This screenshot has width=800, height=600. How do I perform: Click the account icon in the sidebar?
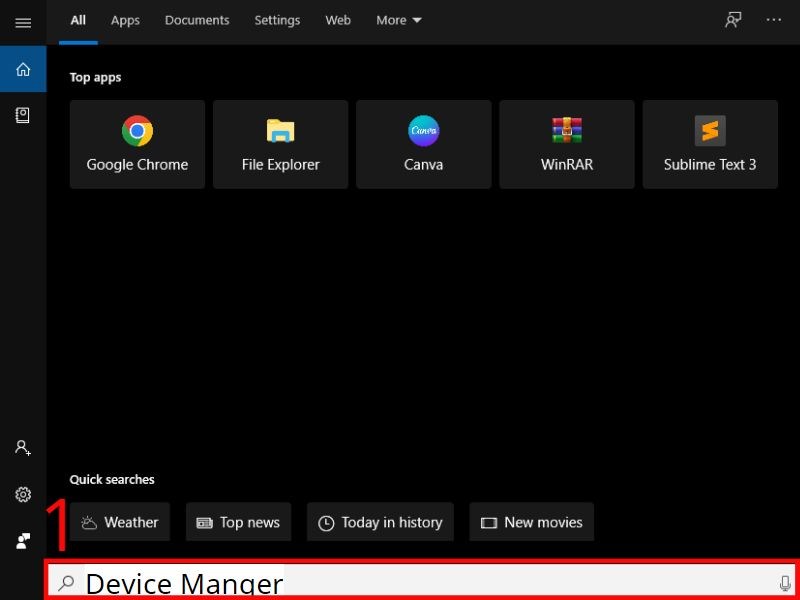pos(23,448)
